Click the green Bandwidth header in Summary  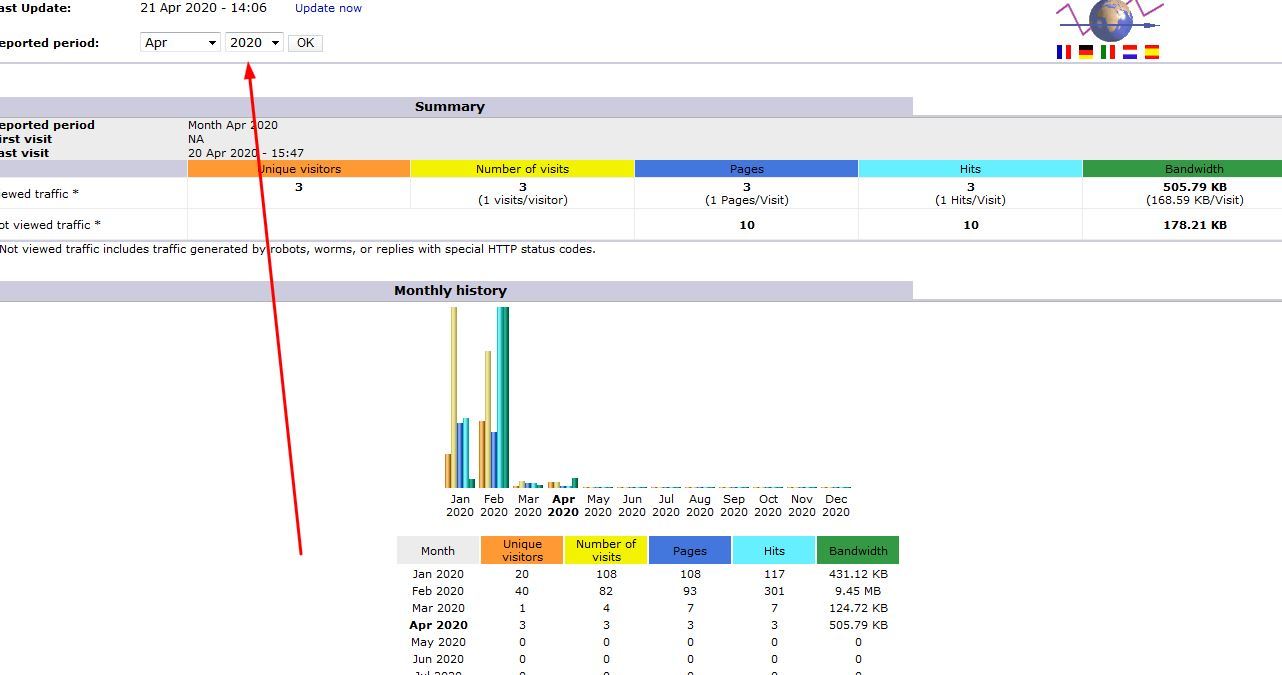pos(1193,169)
